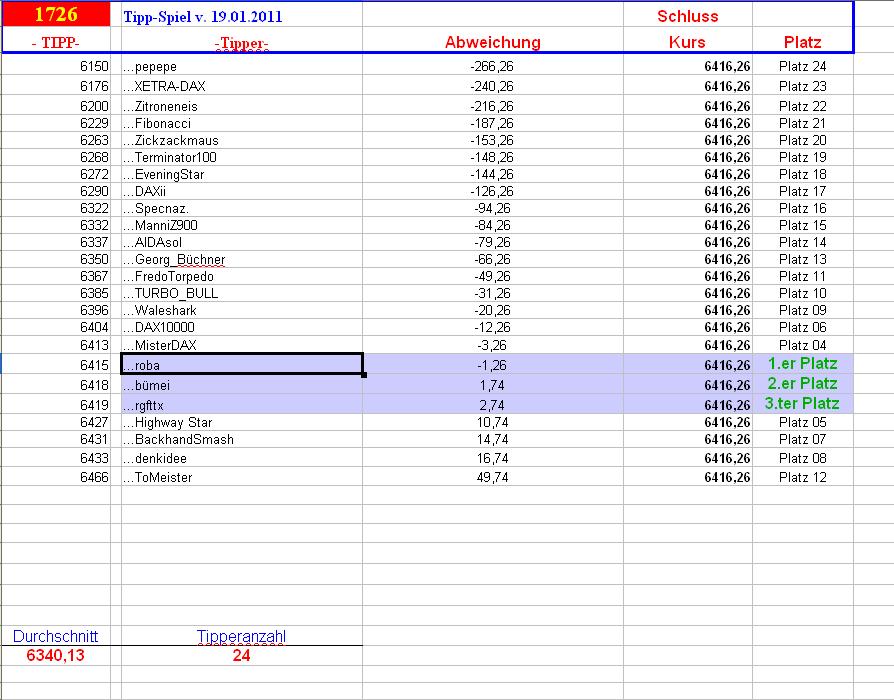Click the cell ...FredoTorpedo
Viewport: 894px width, 700px height.
click(242, 276)
